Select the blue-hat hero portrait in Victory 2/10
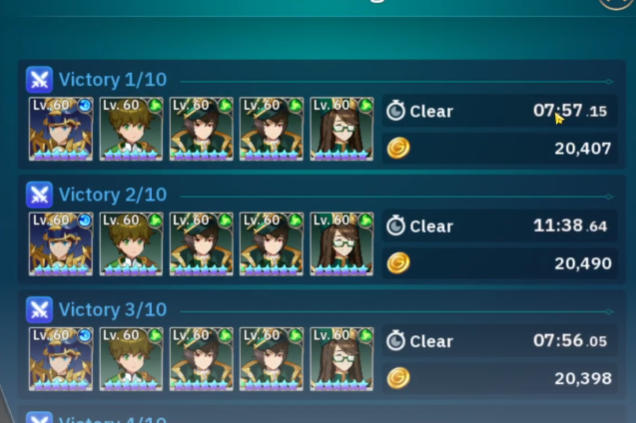Image resolution: width=636 pixels, height=423 pixels. coord(61,244)
